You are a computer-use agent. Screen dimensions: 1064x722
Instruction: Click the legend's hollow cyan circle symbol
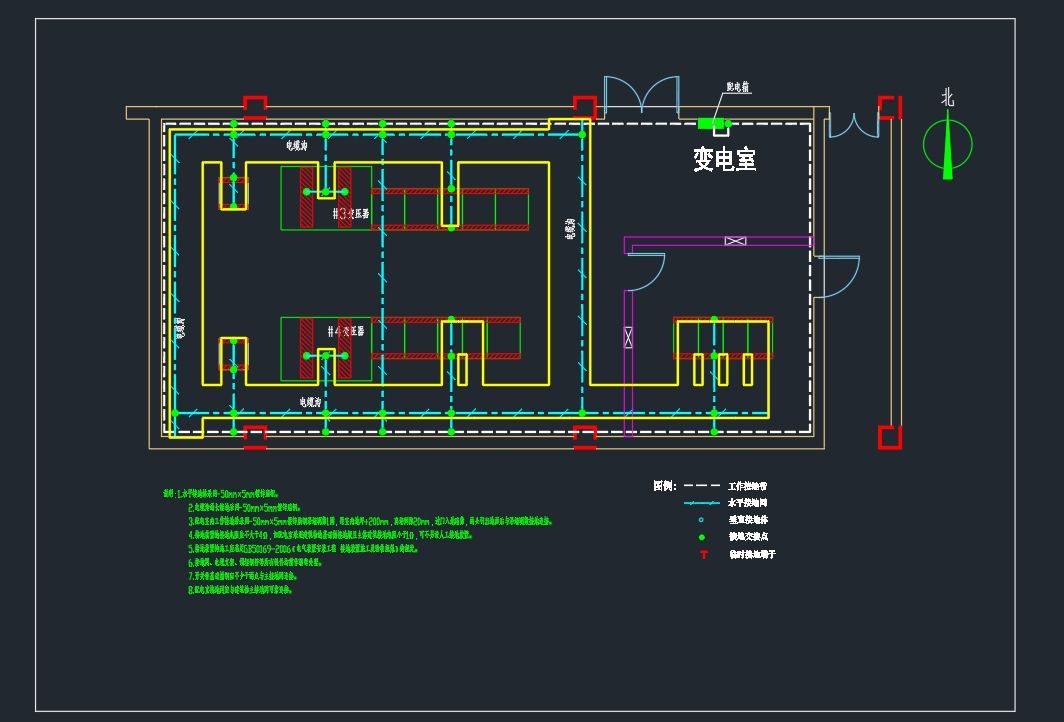pyautogui.click(x=702, y=520)
